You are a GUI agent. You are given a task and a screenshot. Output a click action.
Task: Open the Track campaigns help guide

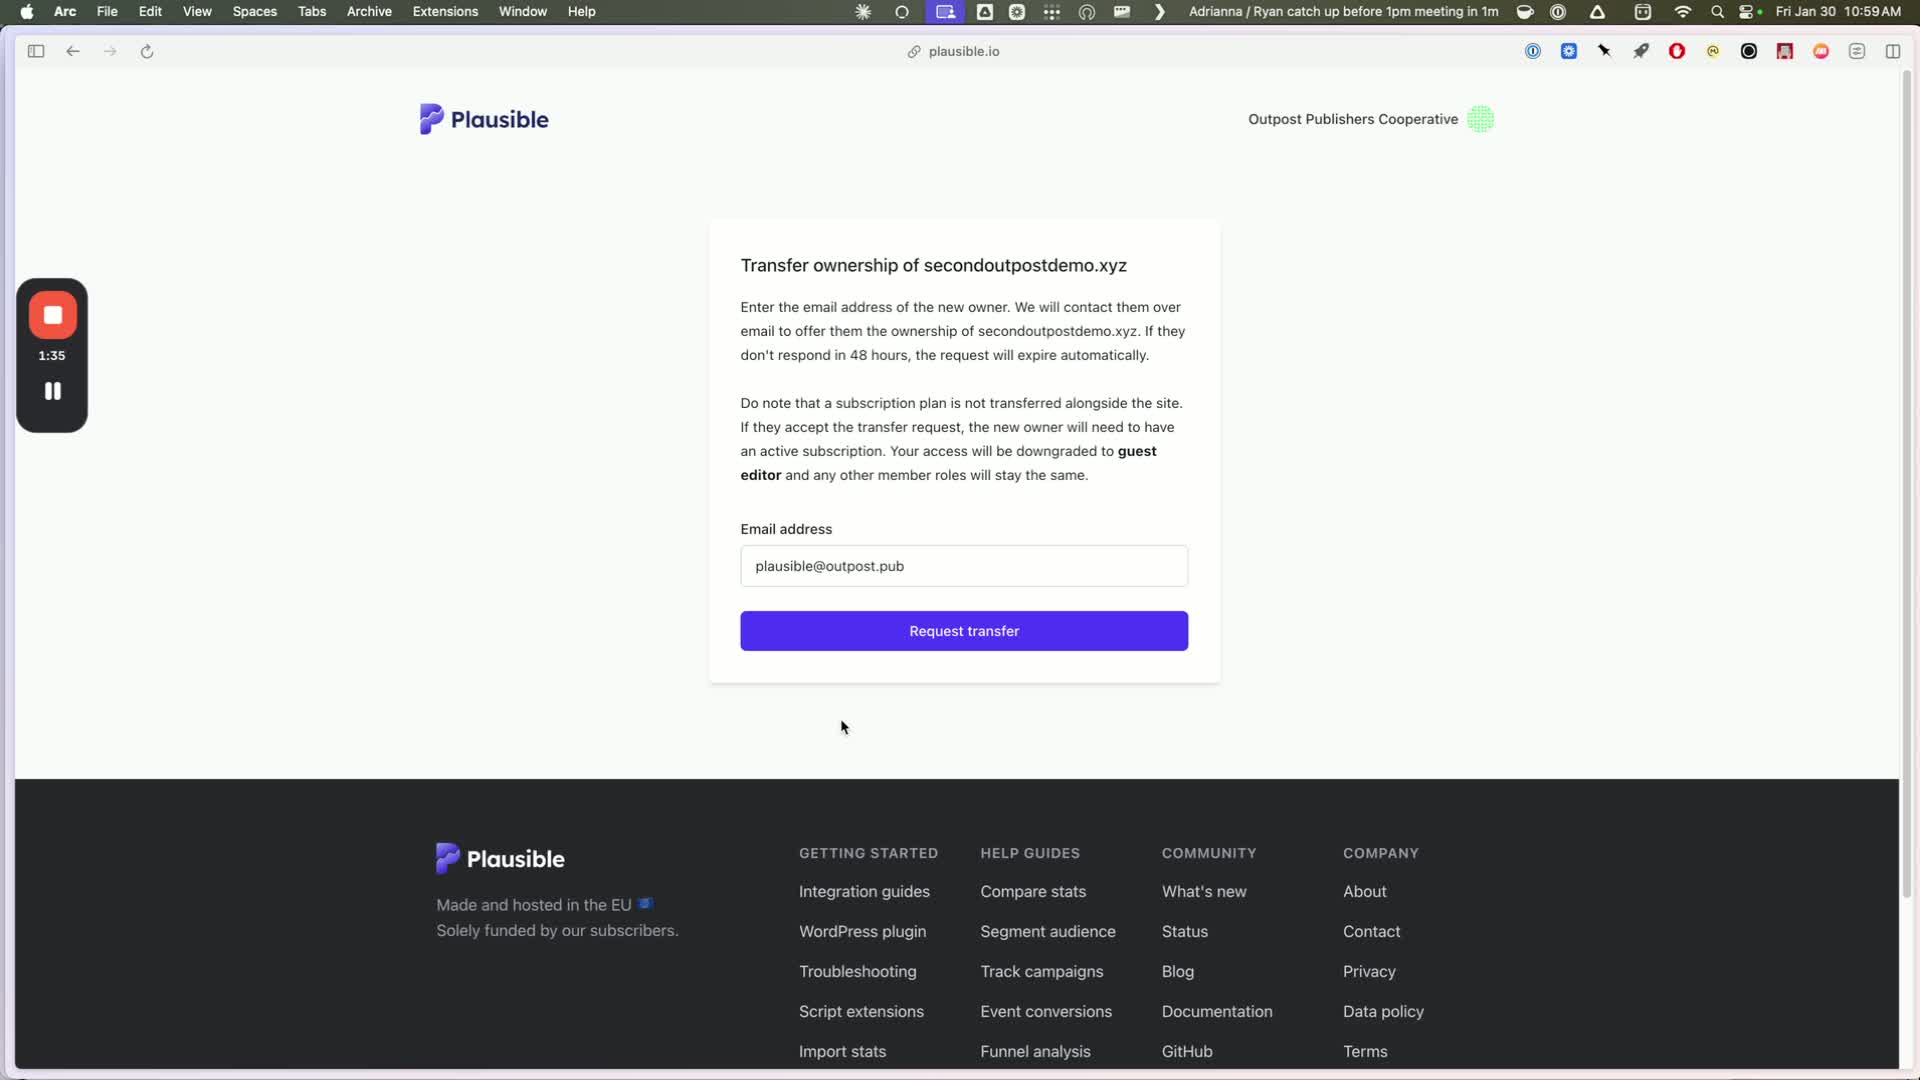1042,971
